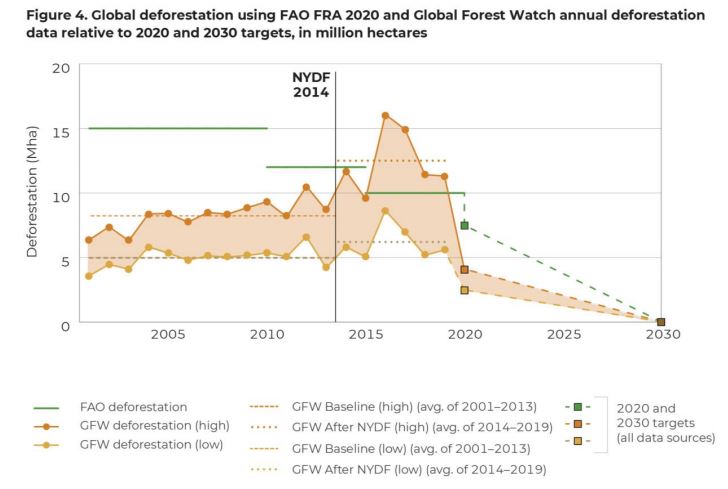Click the GFW high data point at 2014

[x=346, y=171]
